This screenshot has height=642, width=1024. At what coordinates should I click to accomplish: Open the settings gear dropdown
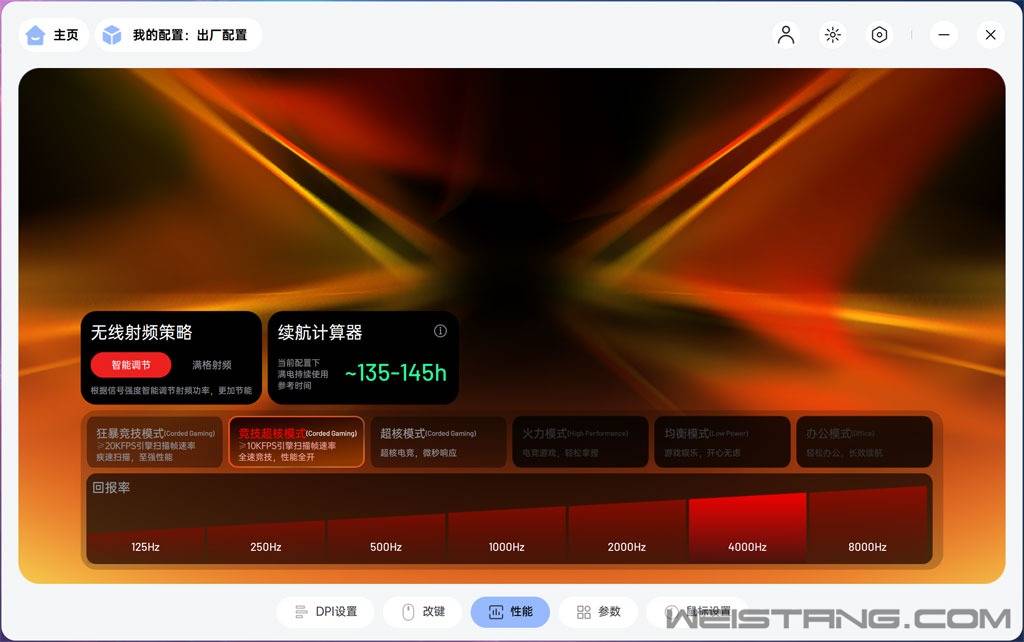pos(879,34)
